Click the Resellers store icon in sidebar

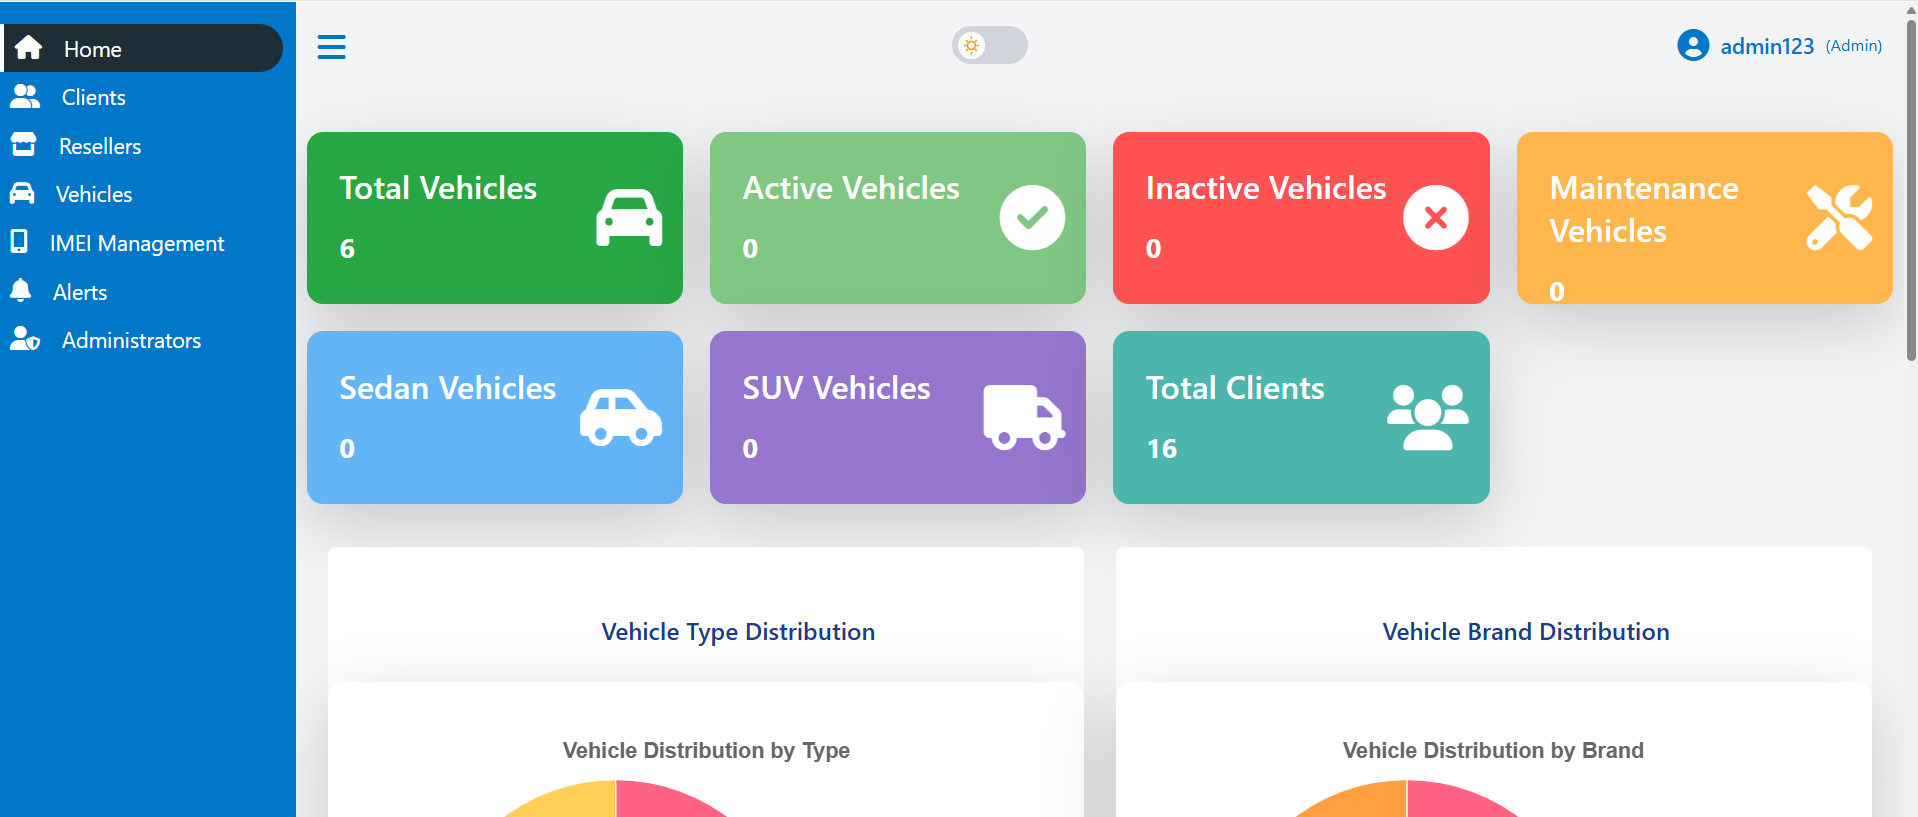tap(23, 145)
